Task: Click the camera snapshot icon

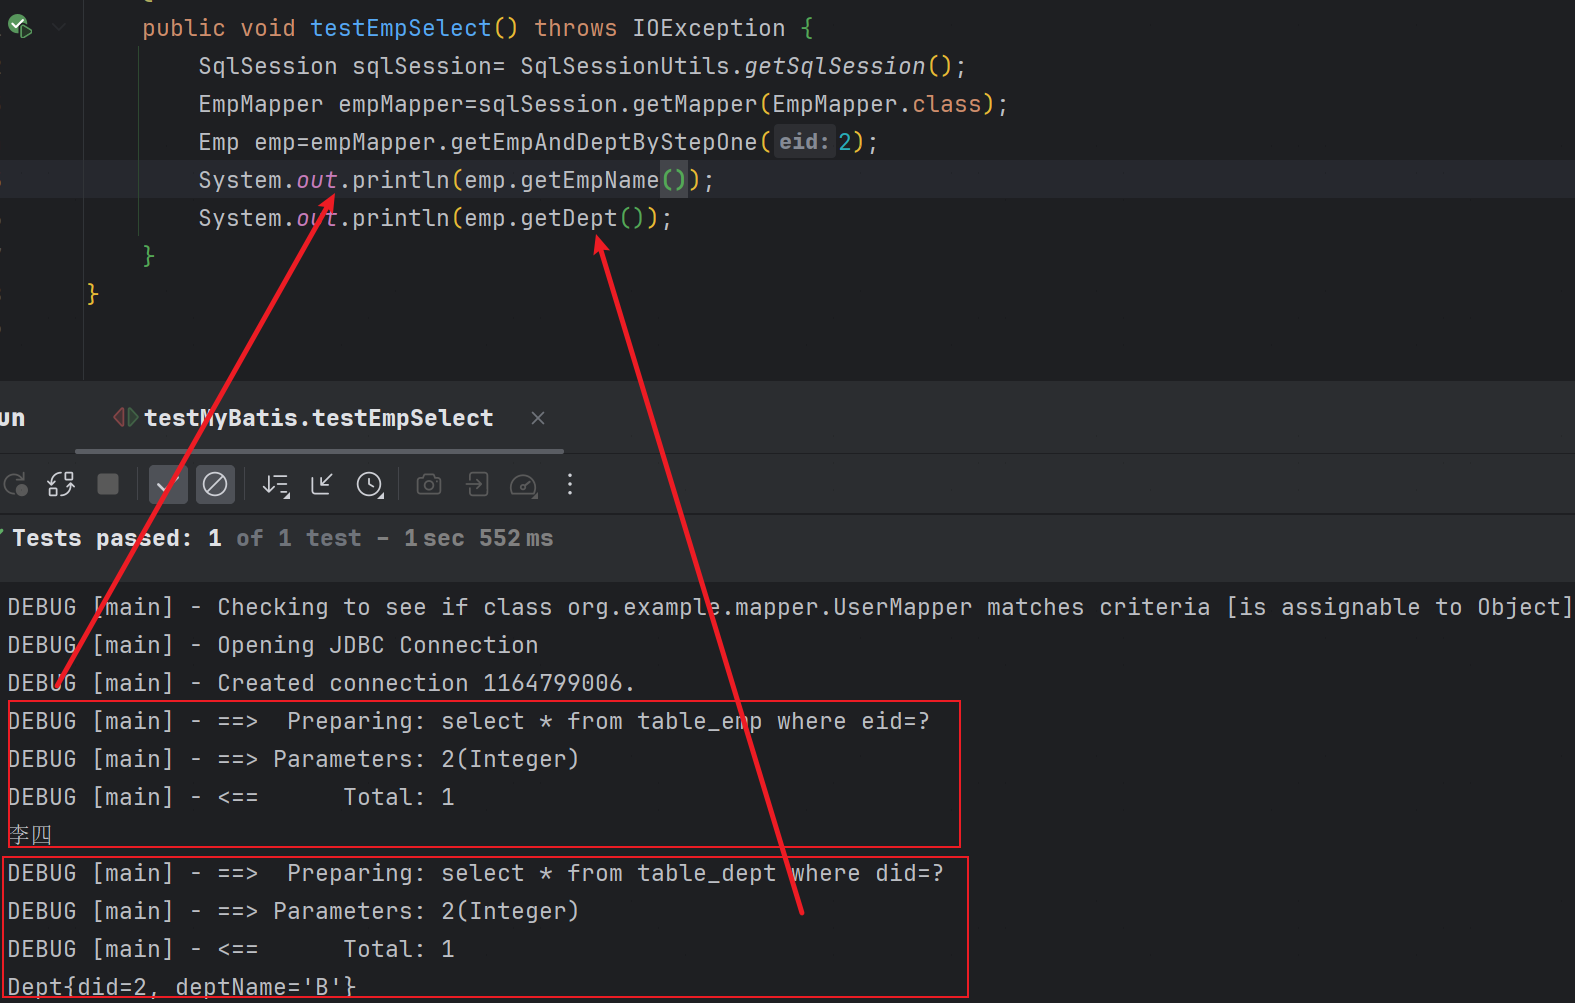Action: point(429,485)
